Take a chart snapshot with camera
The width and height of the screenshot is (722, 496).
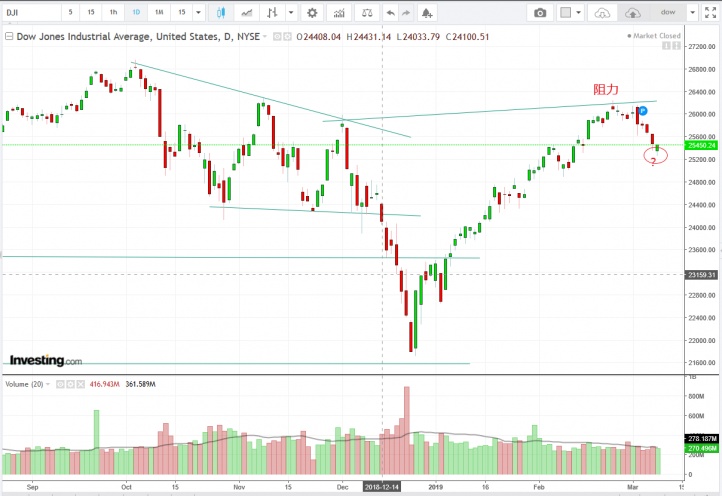540,13
